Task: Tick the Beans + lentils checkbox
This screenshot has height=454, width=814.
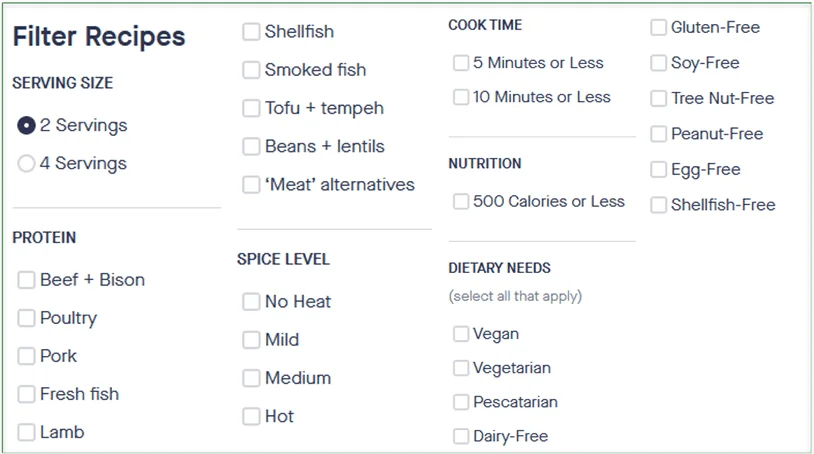Action: [251, 146]
